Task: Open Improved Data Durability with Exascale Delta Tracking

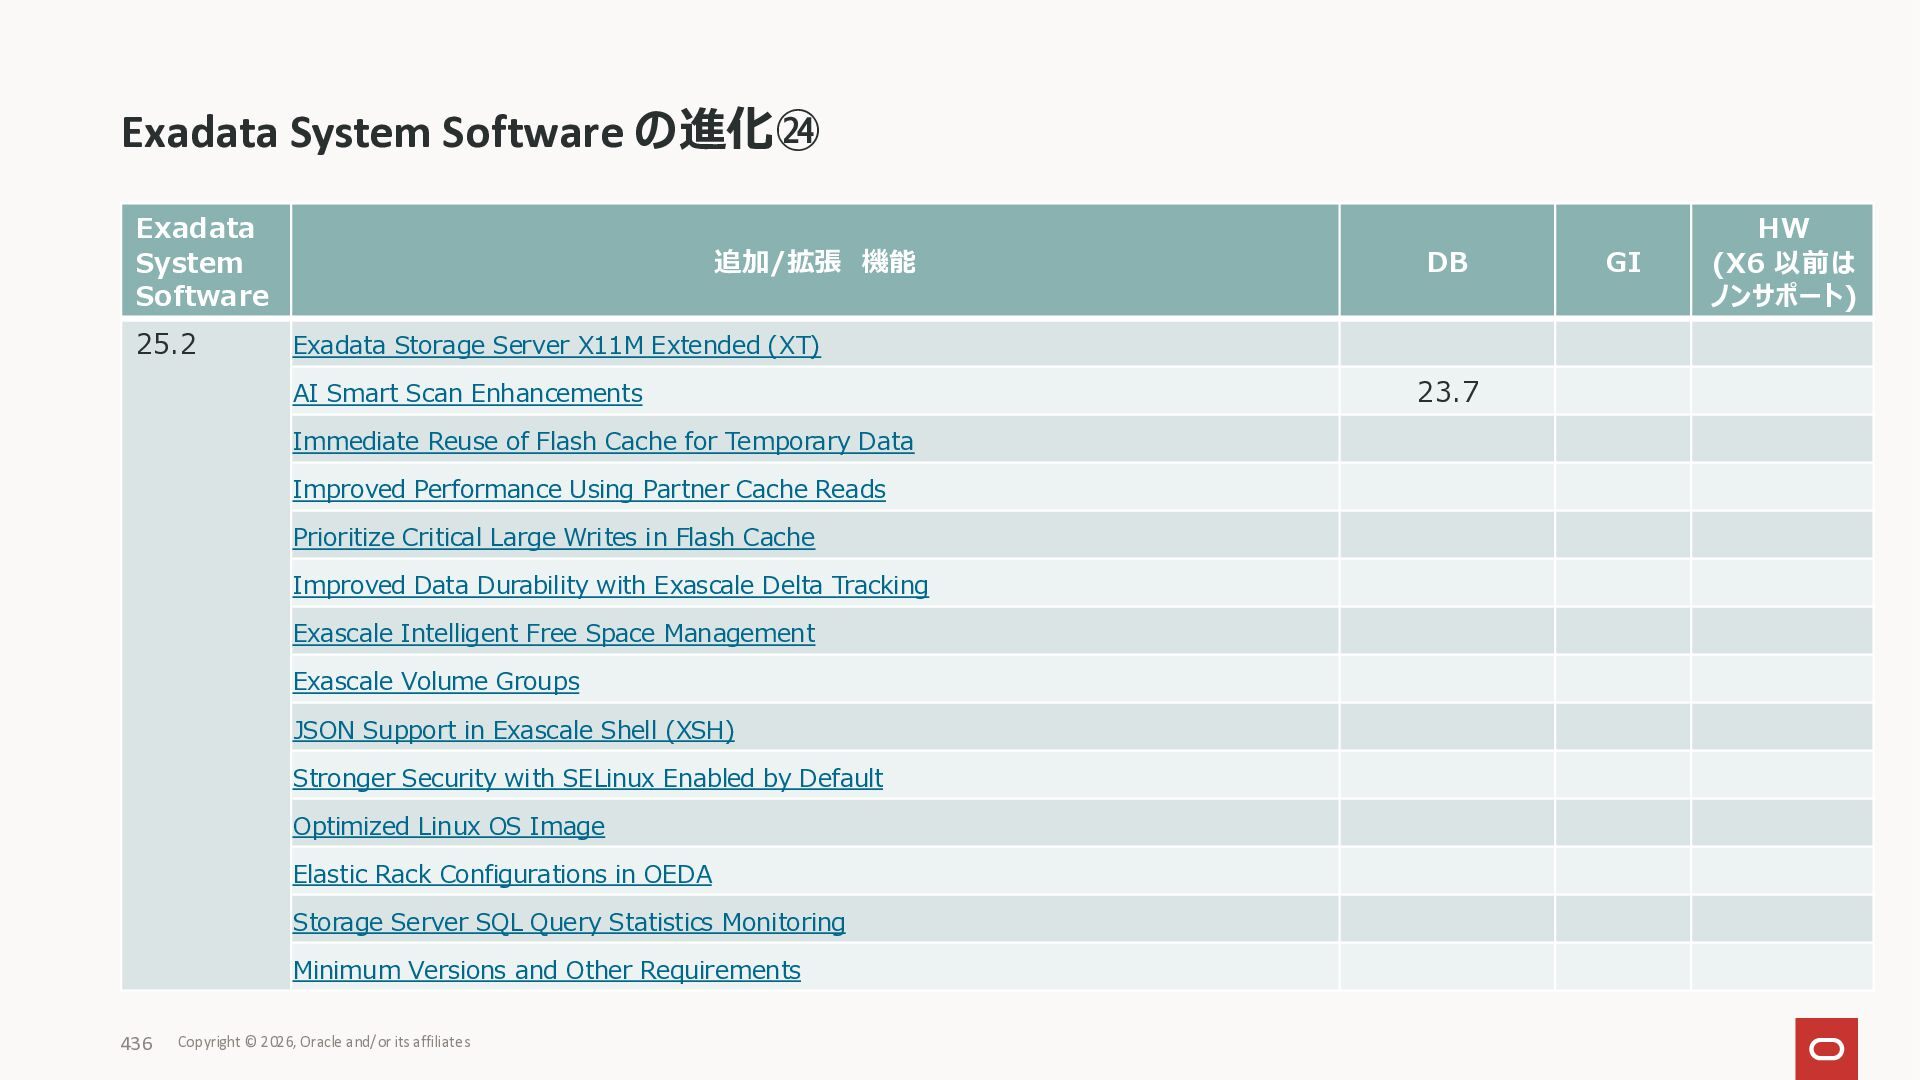Action: pyautogui.click(x=610, y=585)
